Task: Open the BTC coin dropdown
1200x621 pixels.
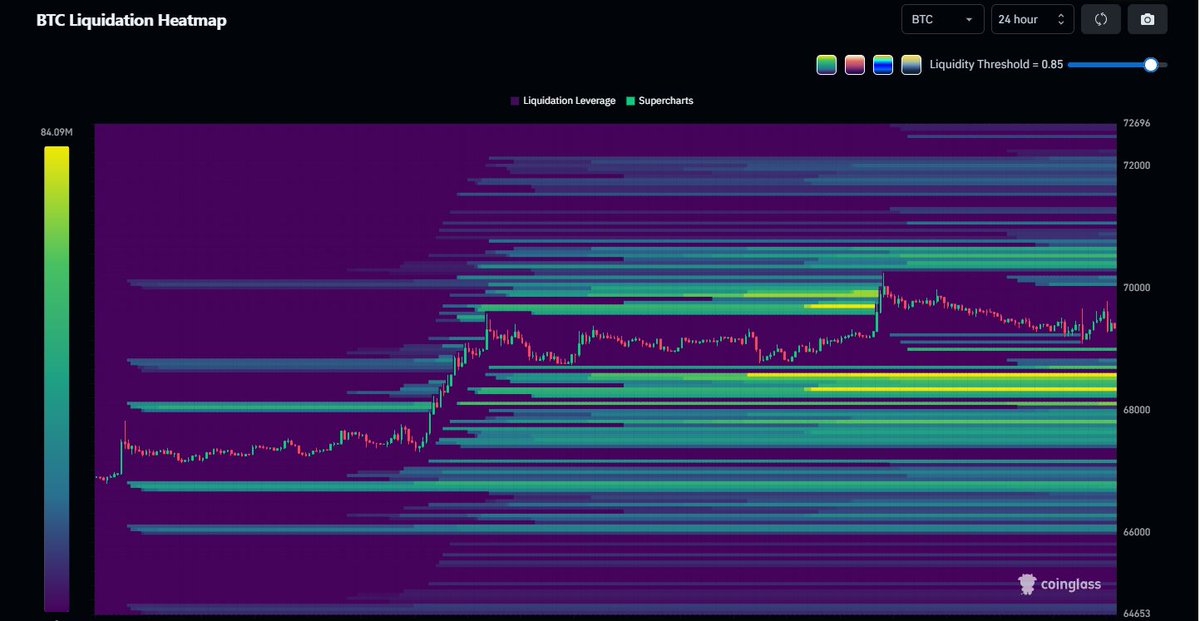Action: [x=942, y=19]
